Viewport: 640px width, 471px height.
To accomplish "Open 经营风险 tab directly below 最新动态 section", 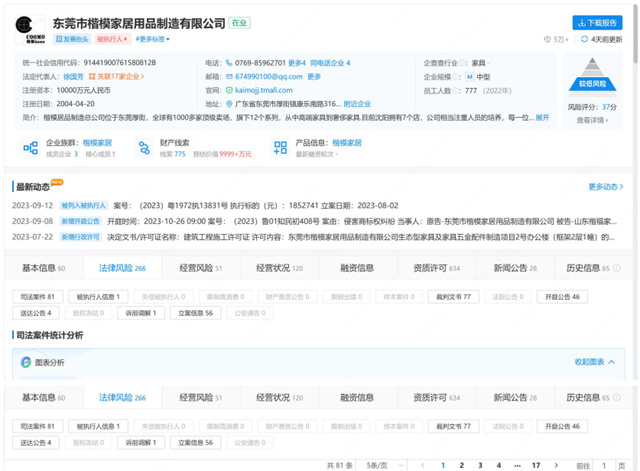I will [201, 268].
